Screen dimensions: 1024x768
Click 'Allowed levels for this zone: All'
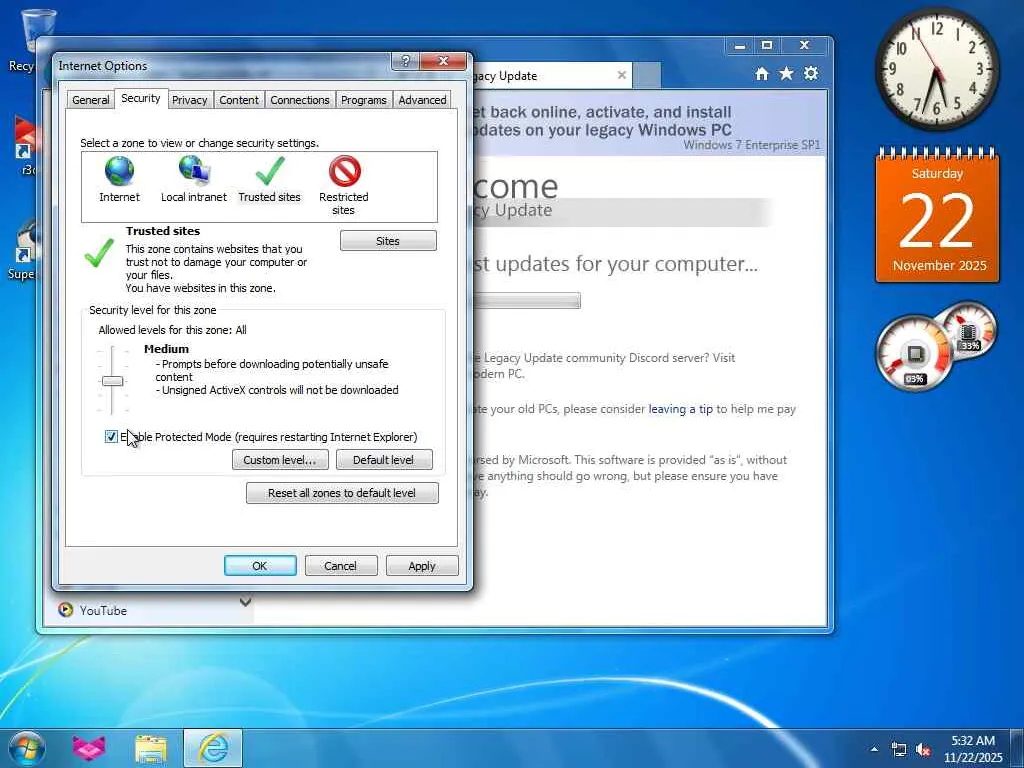(x=172, y=330)
